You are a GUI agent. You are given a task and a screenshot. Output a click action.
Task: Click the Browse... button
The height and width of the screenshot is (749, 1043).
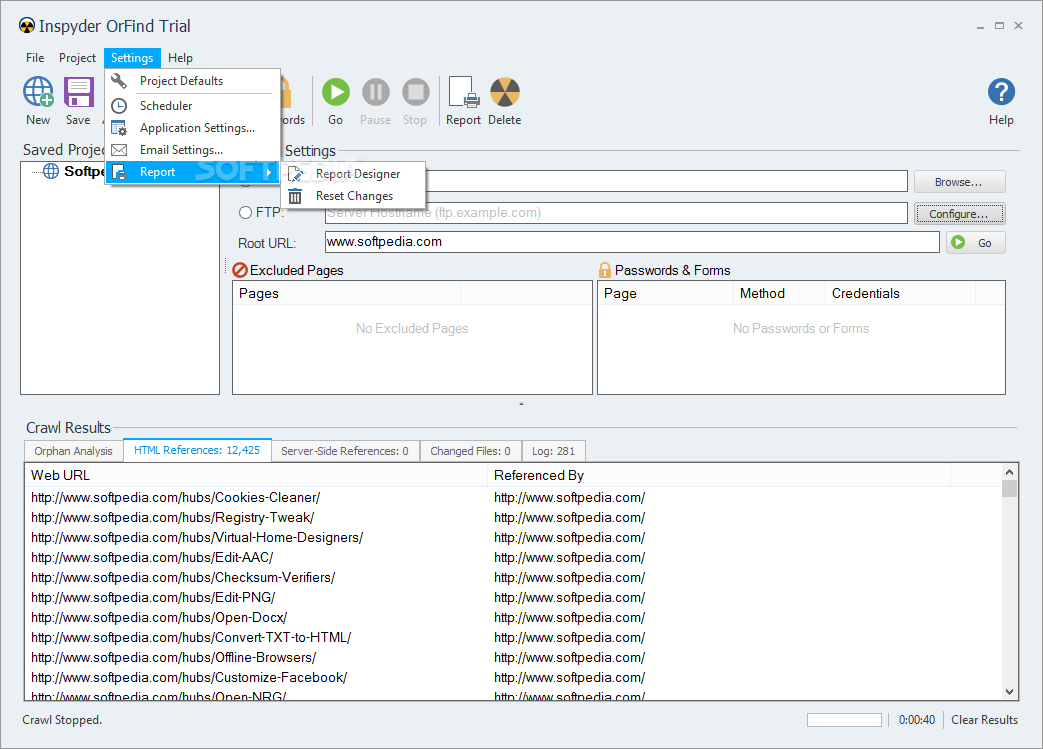pyautogui.click(x=959, y=182)
